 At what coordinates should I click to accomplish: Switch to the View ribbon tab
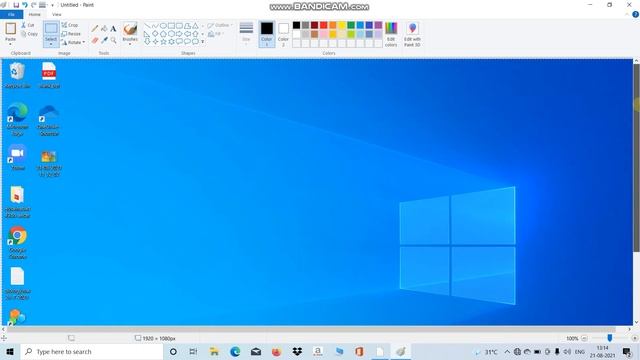57,14
